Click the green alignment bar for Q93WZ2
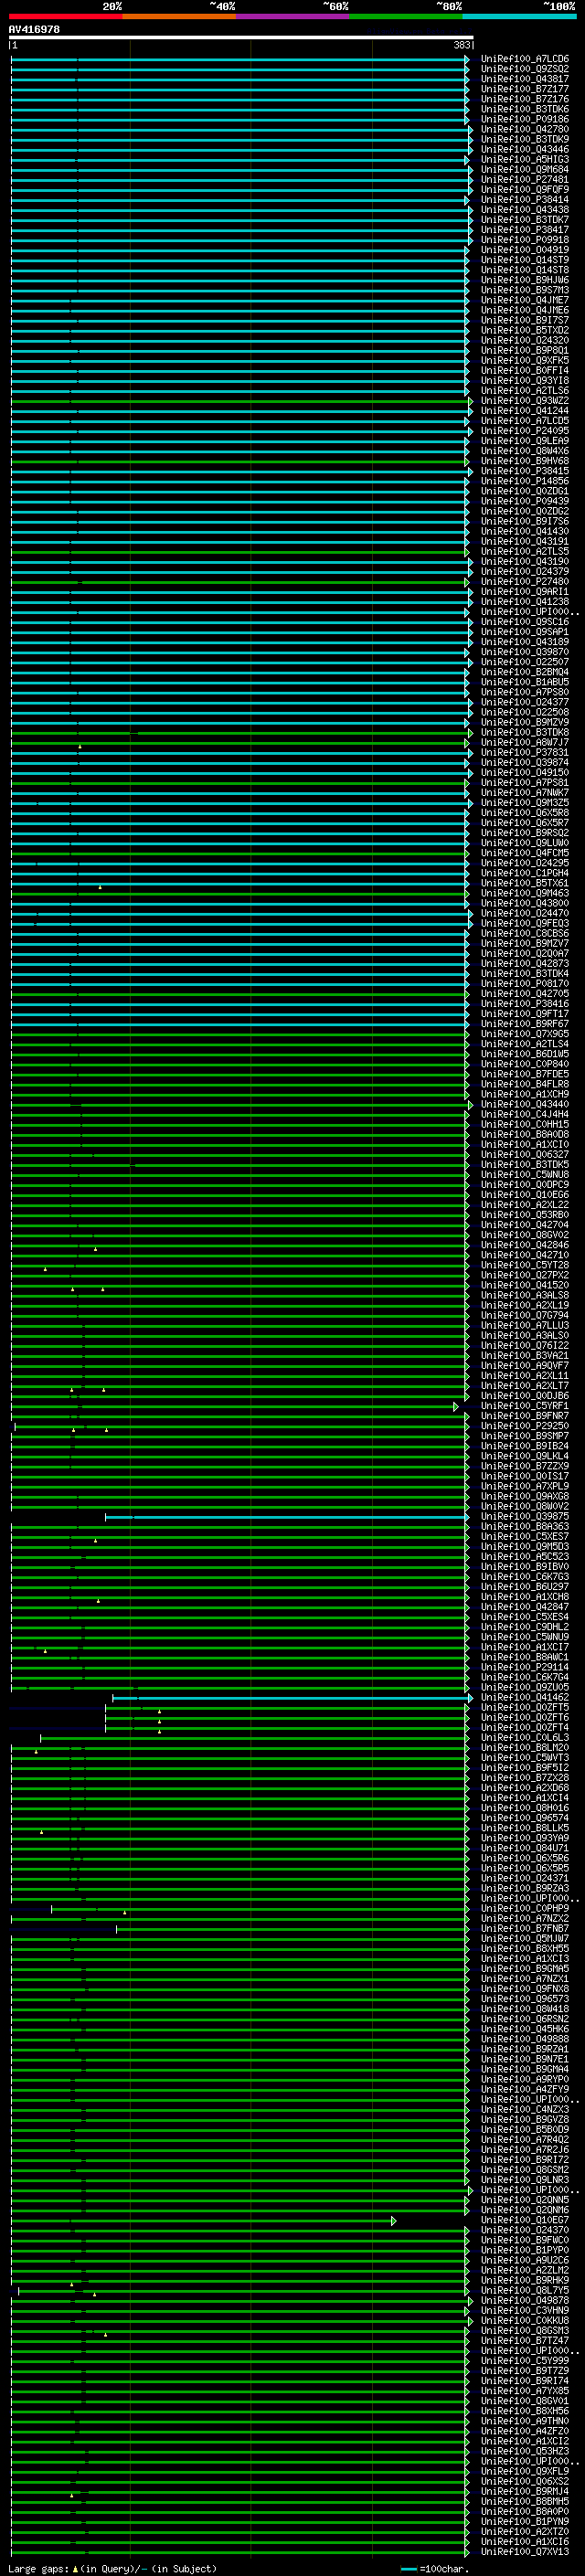Screen dimensions: 585x2576 coord(240,401)
